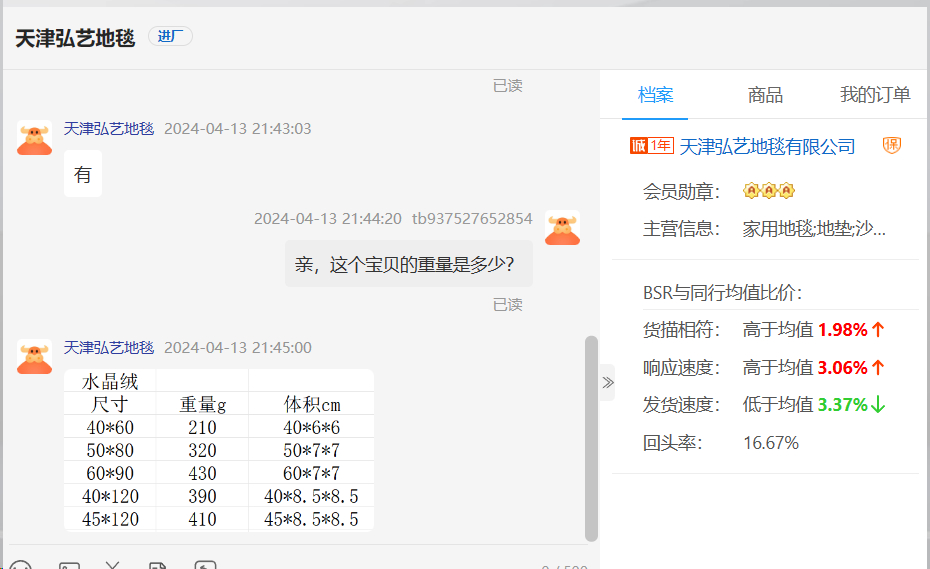Click the chat title 天津弘艺地毯
This screenshot has width=930, height=569.
(75, 38)
